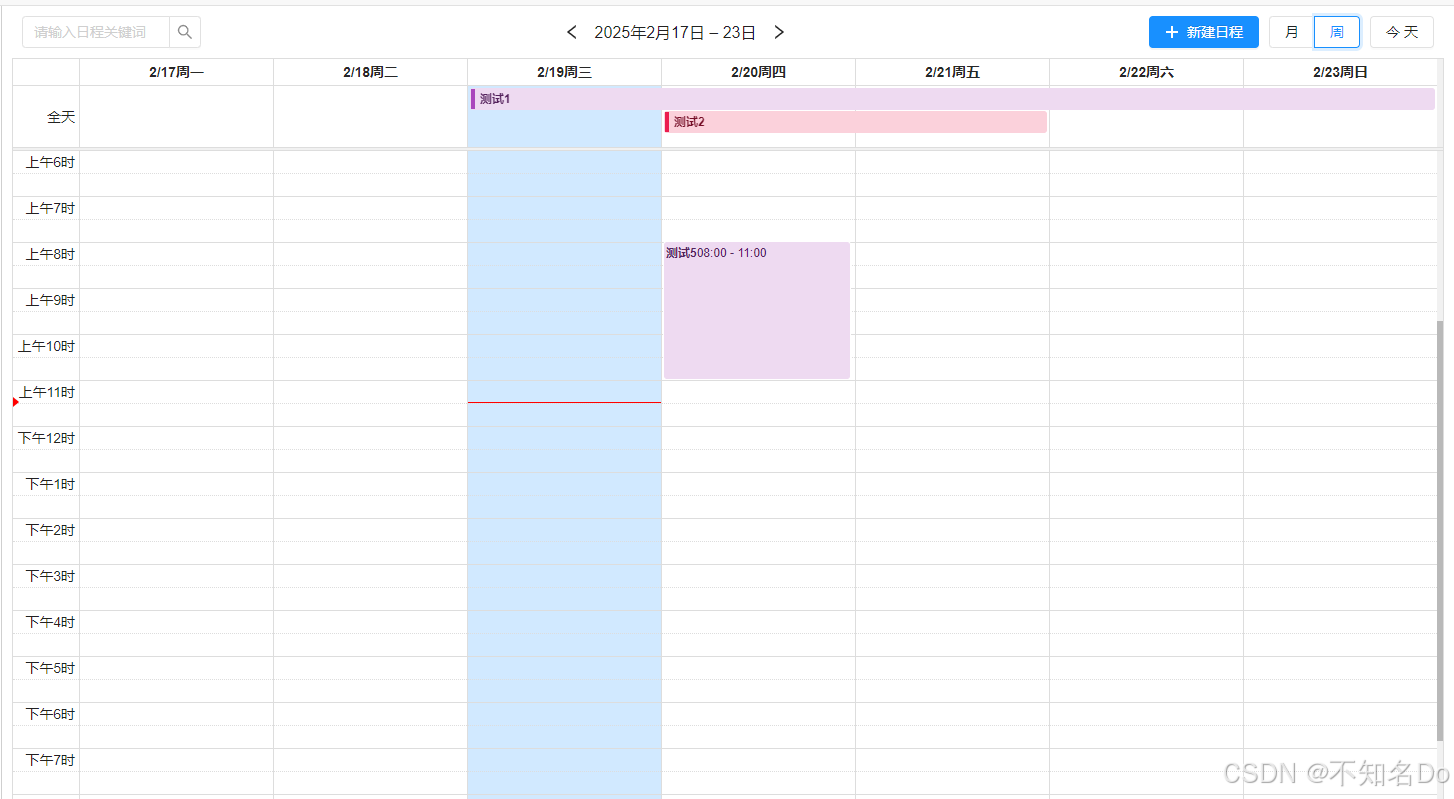Click the 全天 row label
This screenshot has width=1454, height=799.
pos(59,116)
